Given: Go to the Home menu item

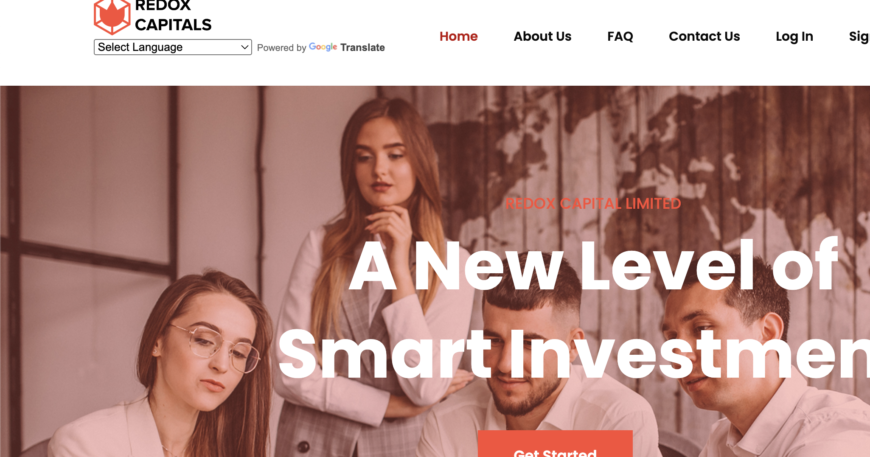Looking at the screenshot, I should [458, 37].
